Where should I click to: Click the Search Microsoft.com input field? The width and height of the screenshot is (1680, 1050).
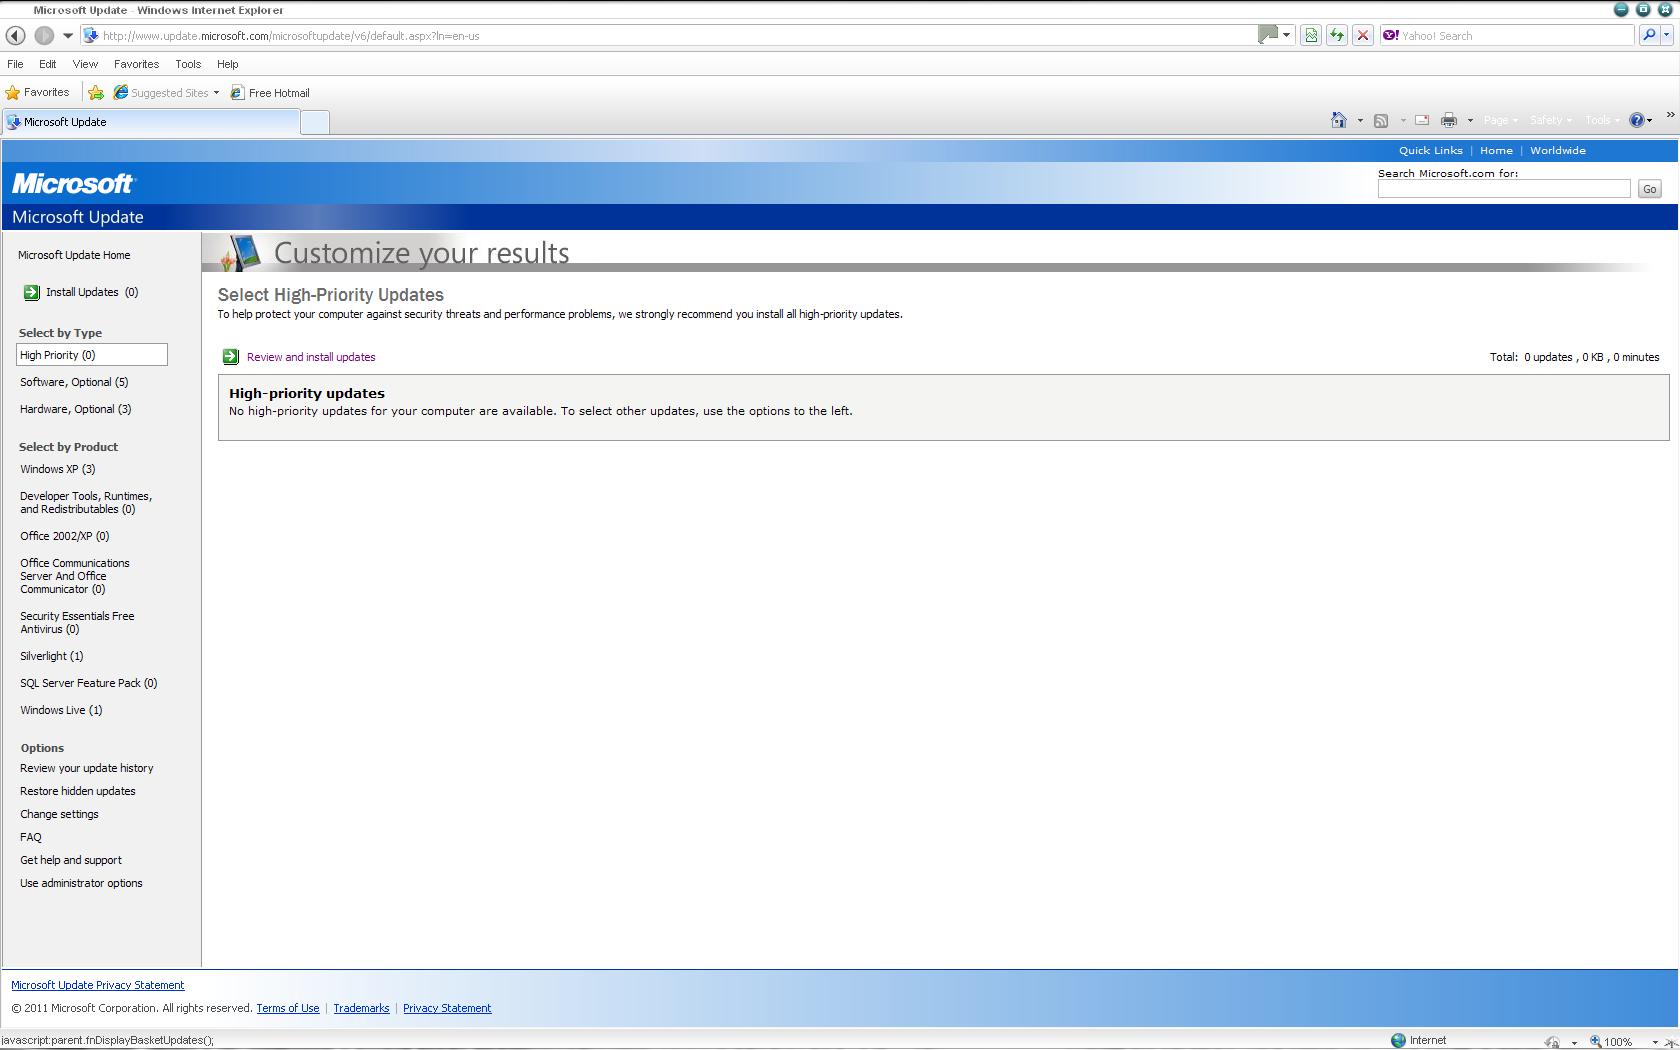click(1504, 189)
